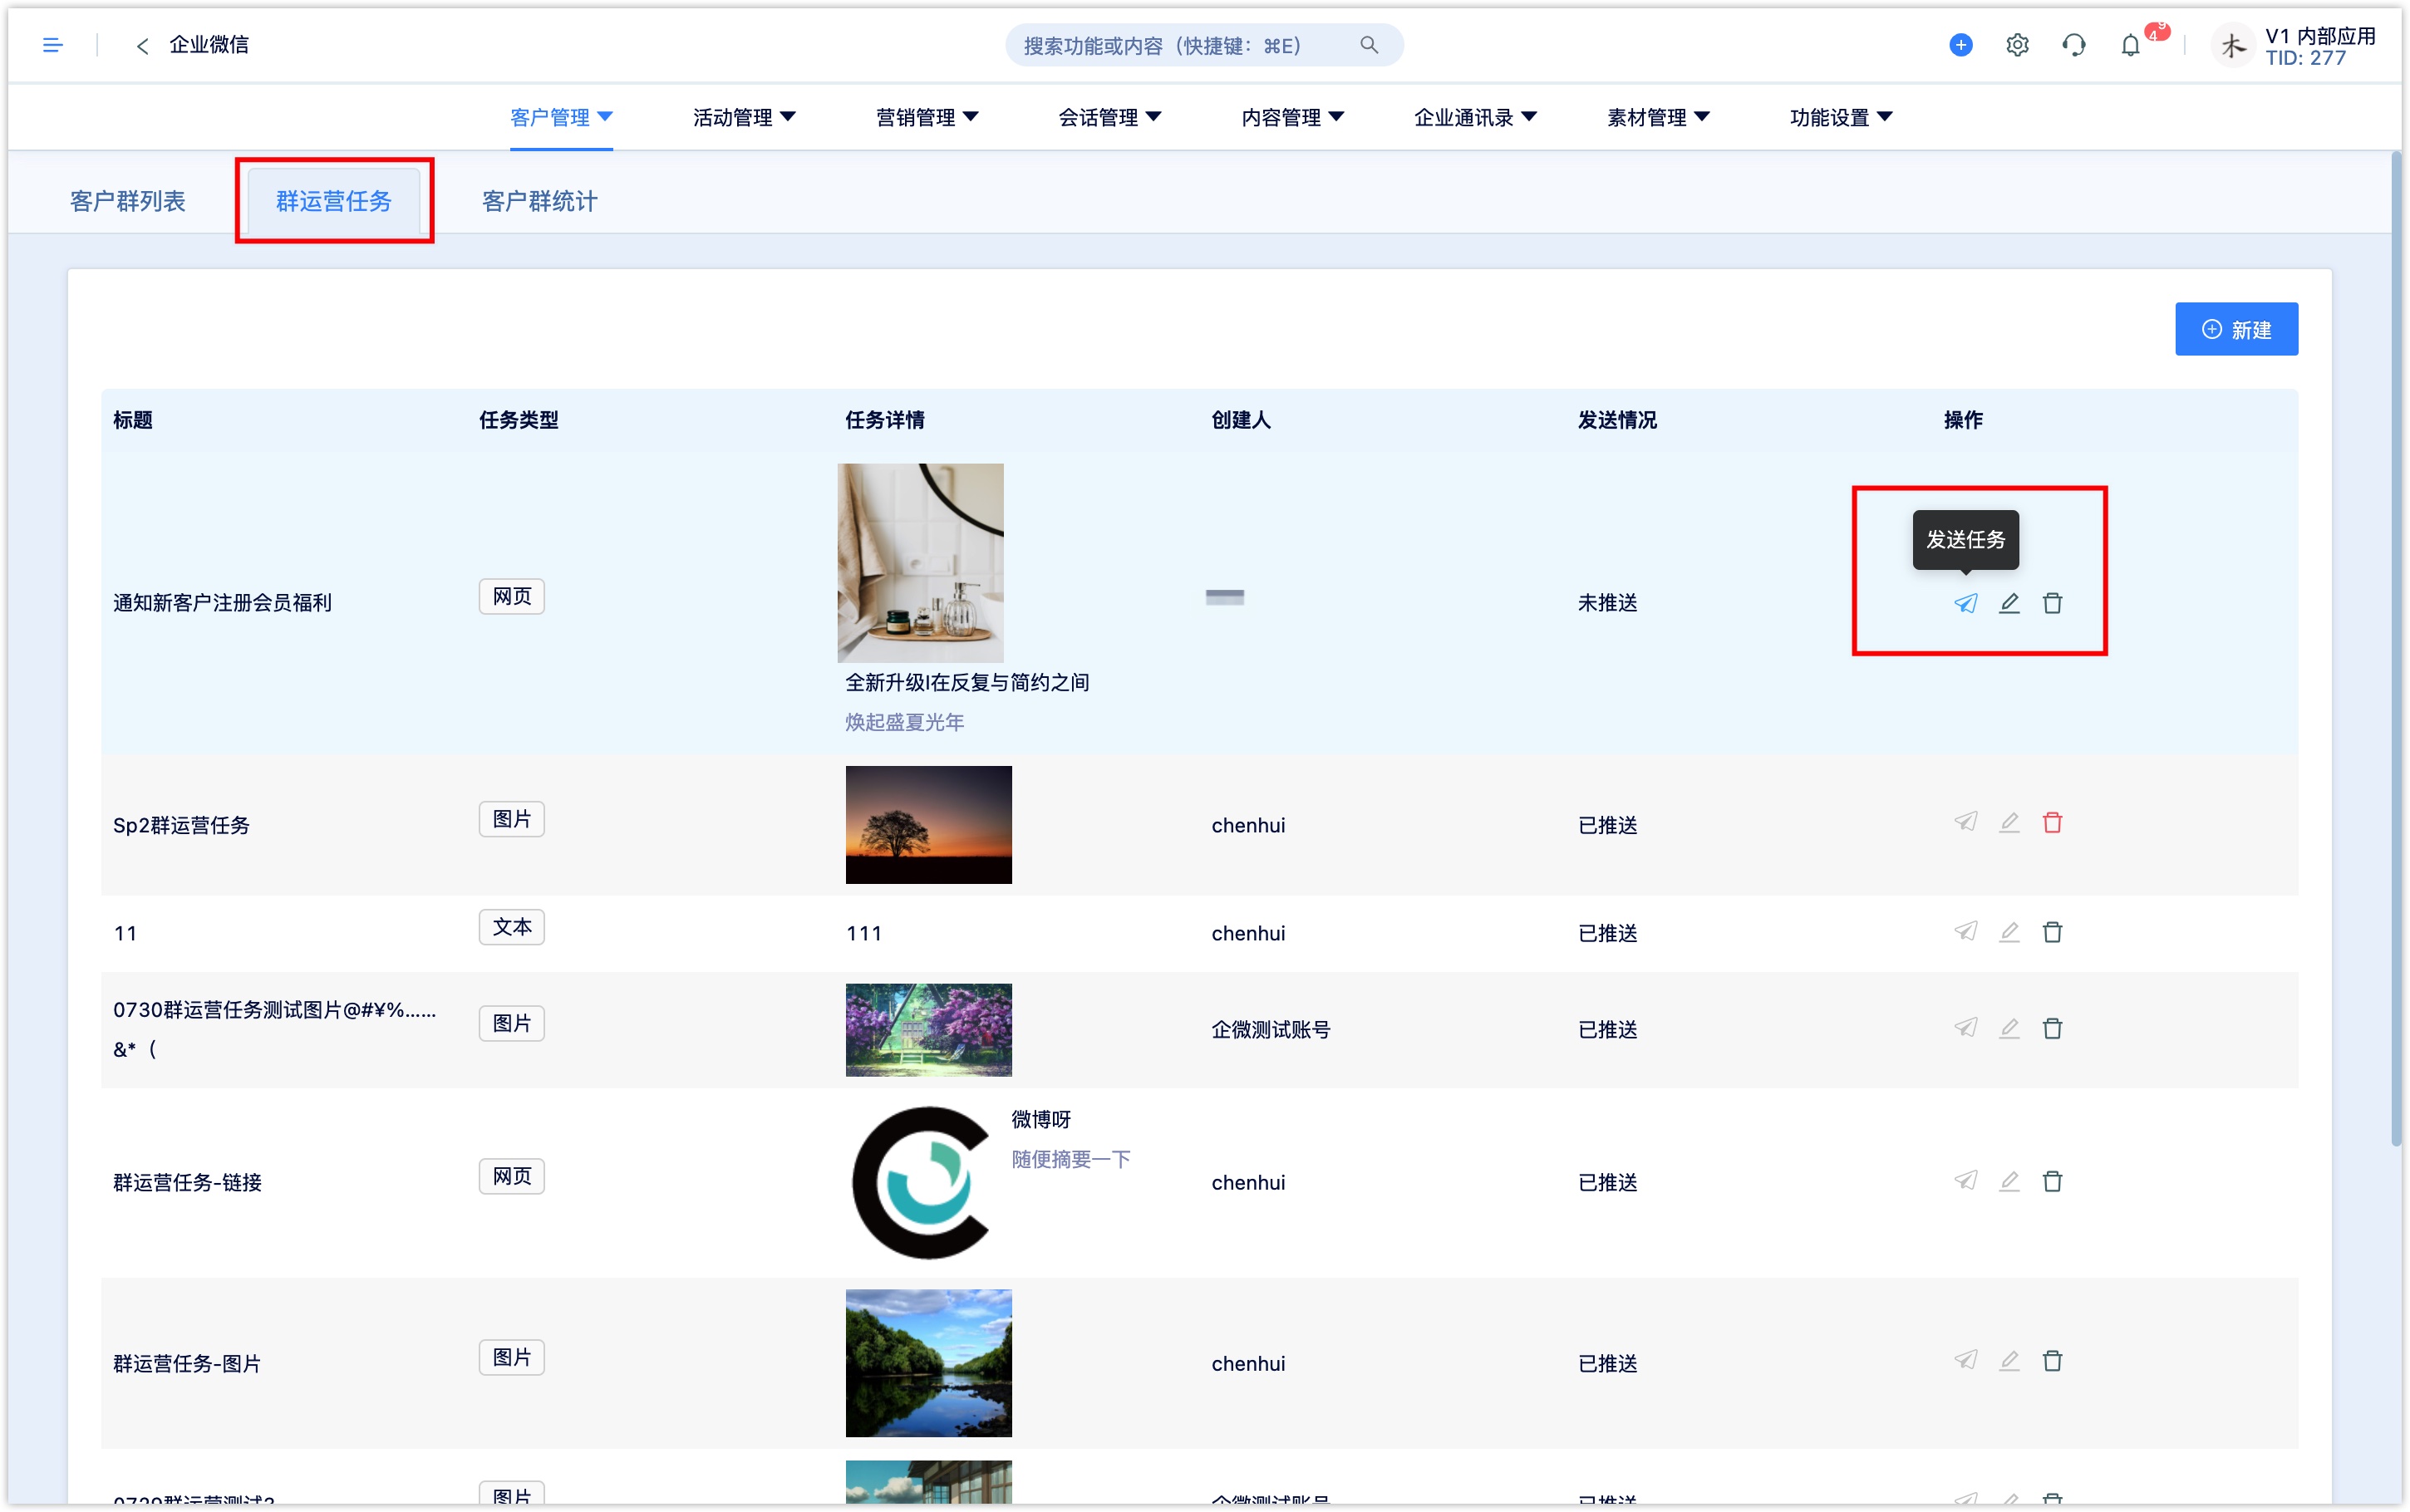
Task: Click the 网页 tag in 群运营任务-链接 row
Action: 511,1176
